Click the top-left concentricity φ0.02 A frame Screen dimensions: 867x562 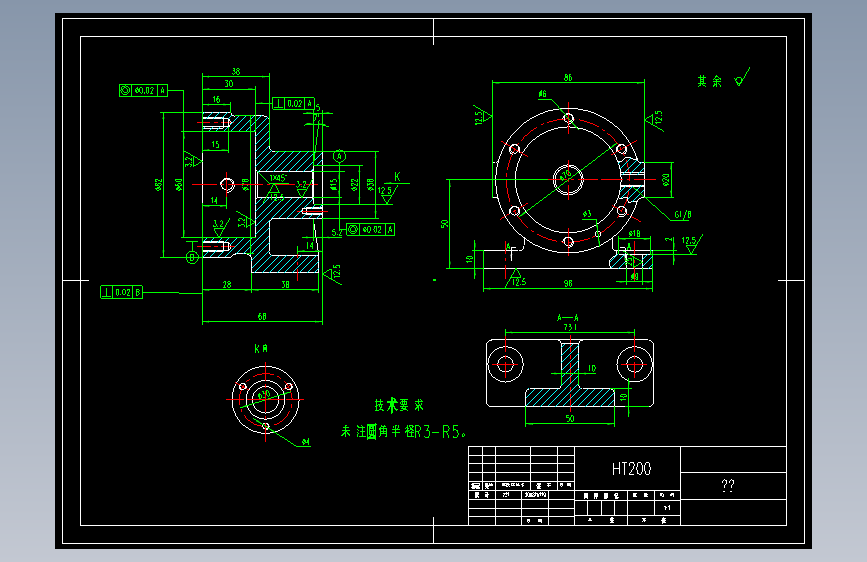pos(143,90)
